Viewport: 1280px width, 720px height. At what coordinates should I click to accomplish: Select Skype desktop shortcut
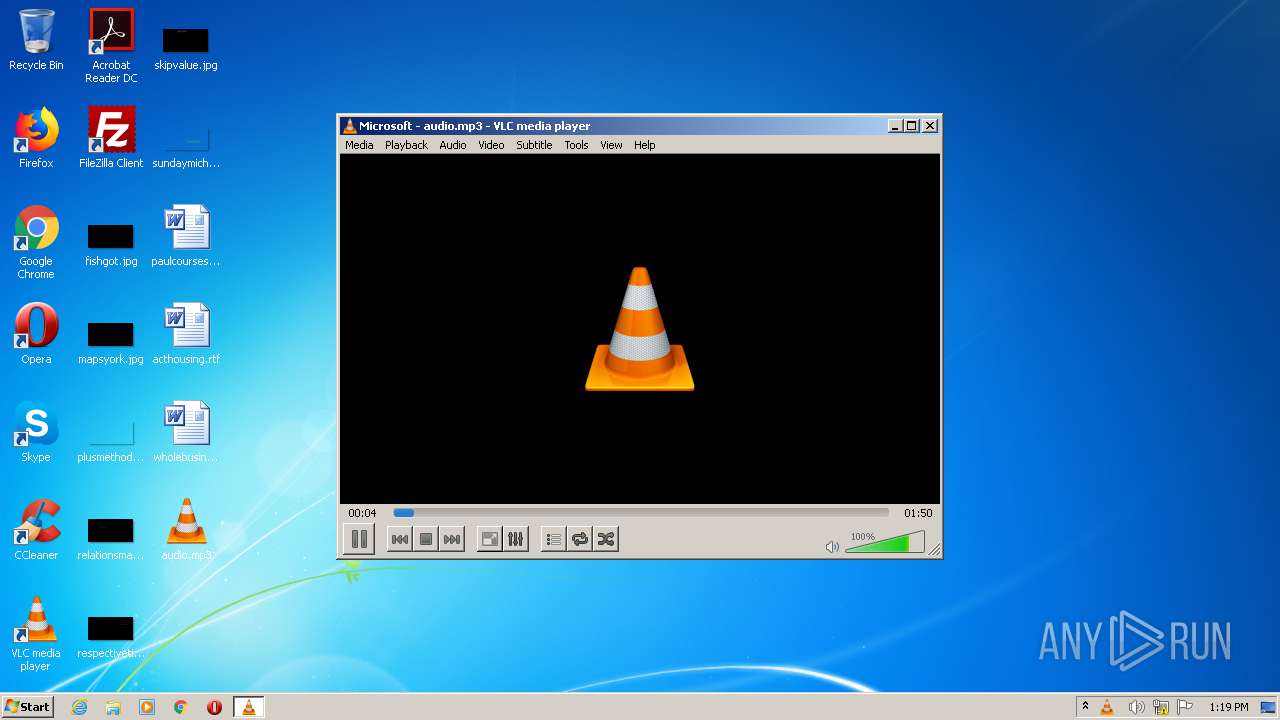[36, 432]
